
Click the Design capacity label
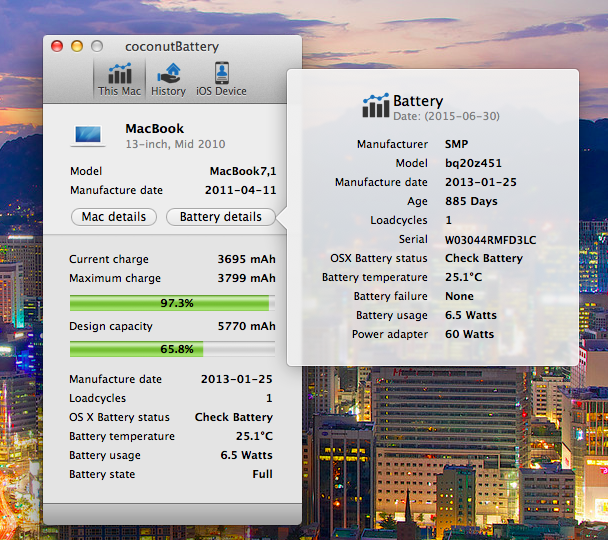click(x=111, y=326)
